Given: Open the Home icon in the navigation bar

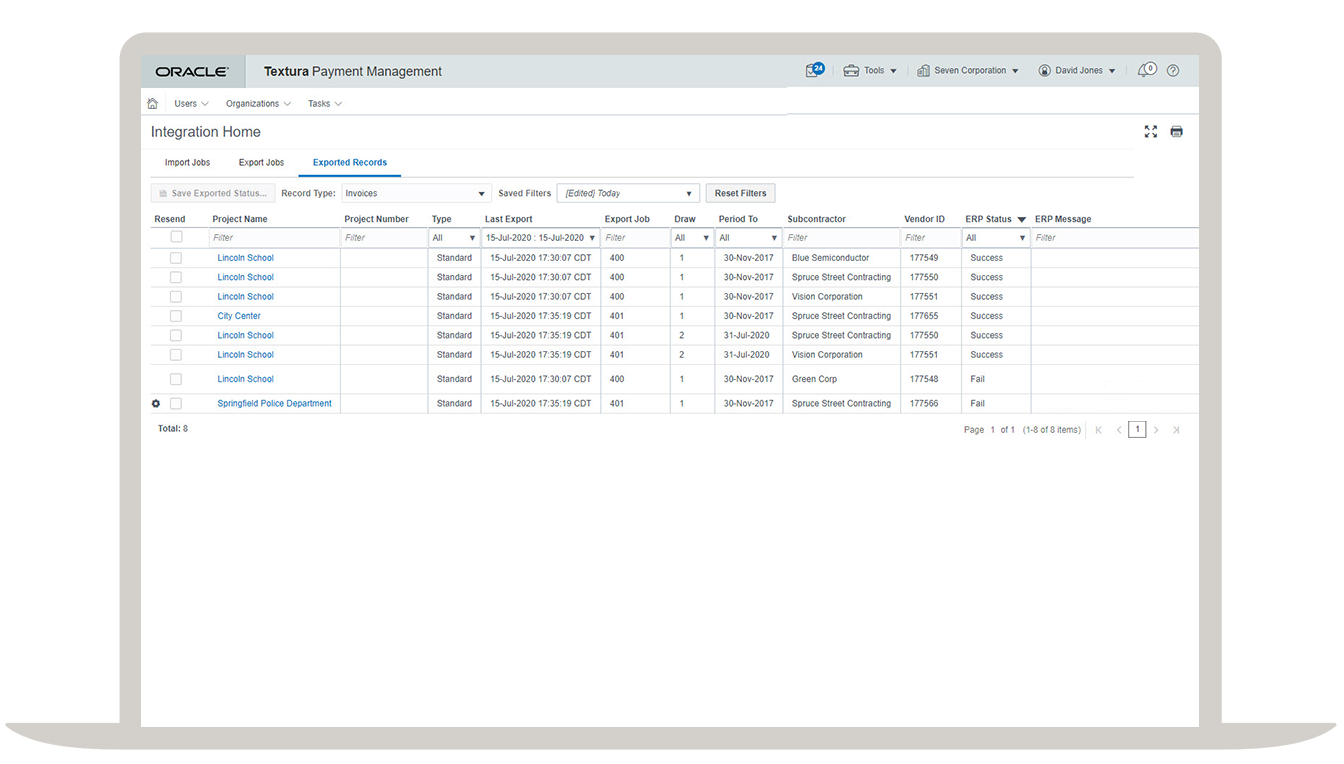Looking at the screenshot, I should pyautogui.click(x=152, y=103).
